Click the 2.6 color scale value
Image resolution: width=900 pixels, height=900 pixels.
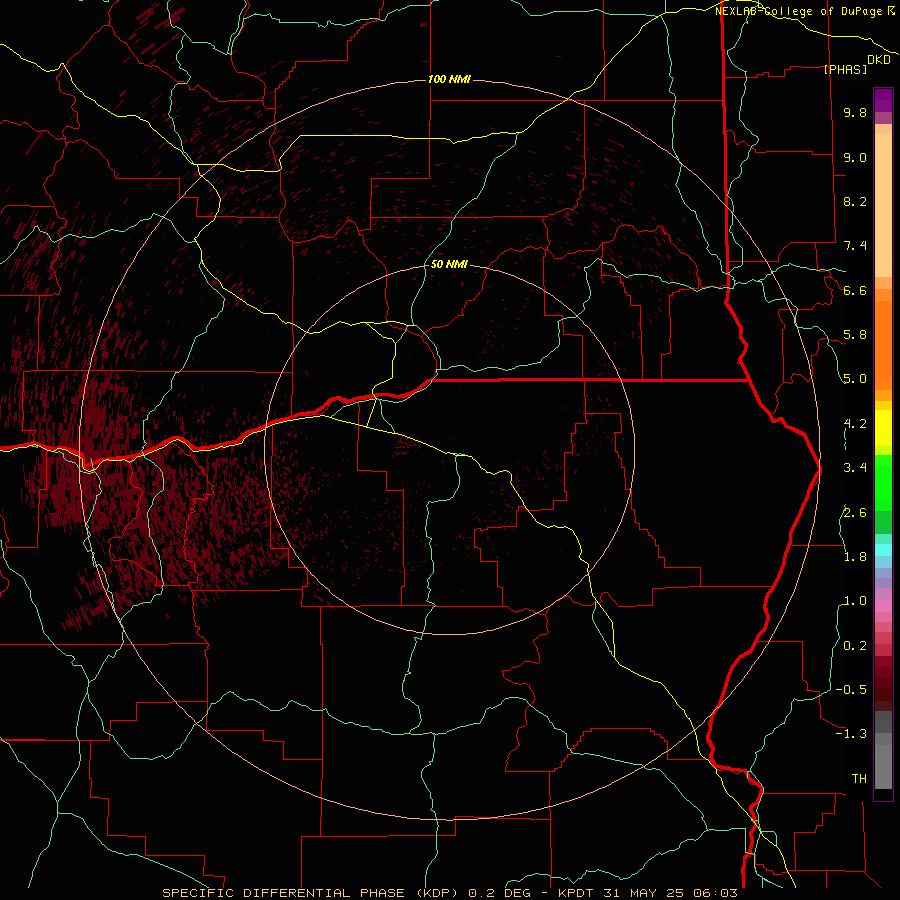[x=855, y=513]
